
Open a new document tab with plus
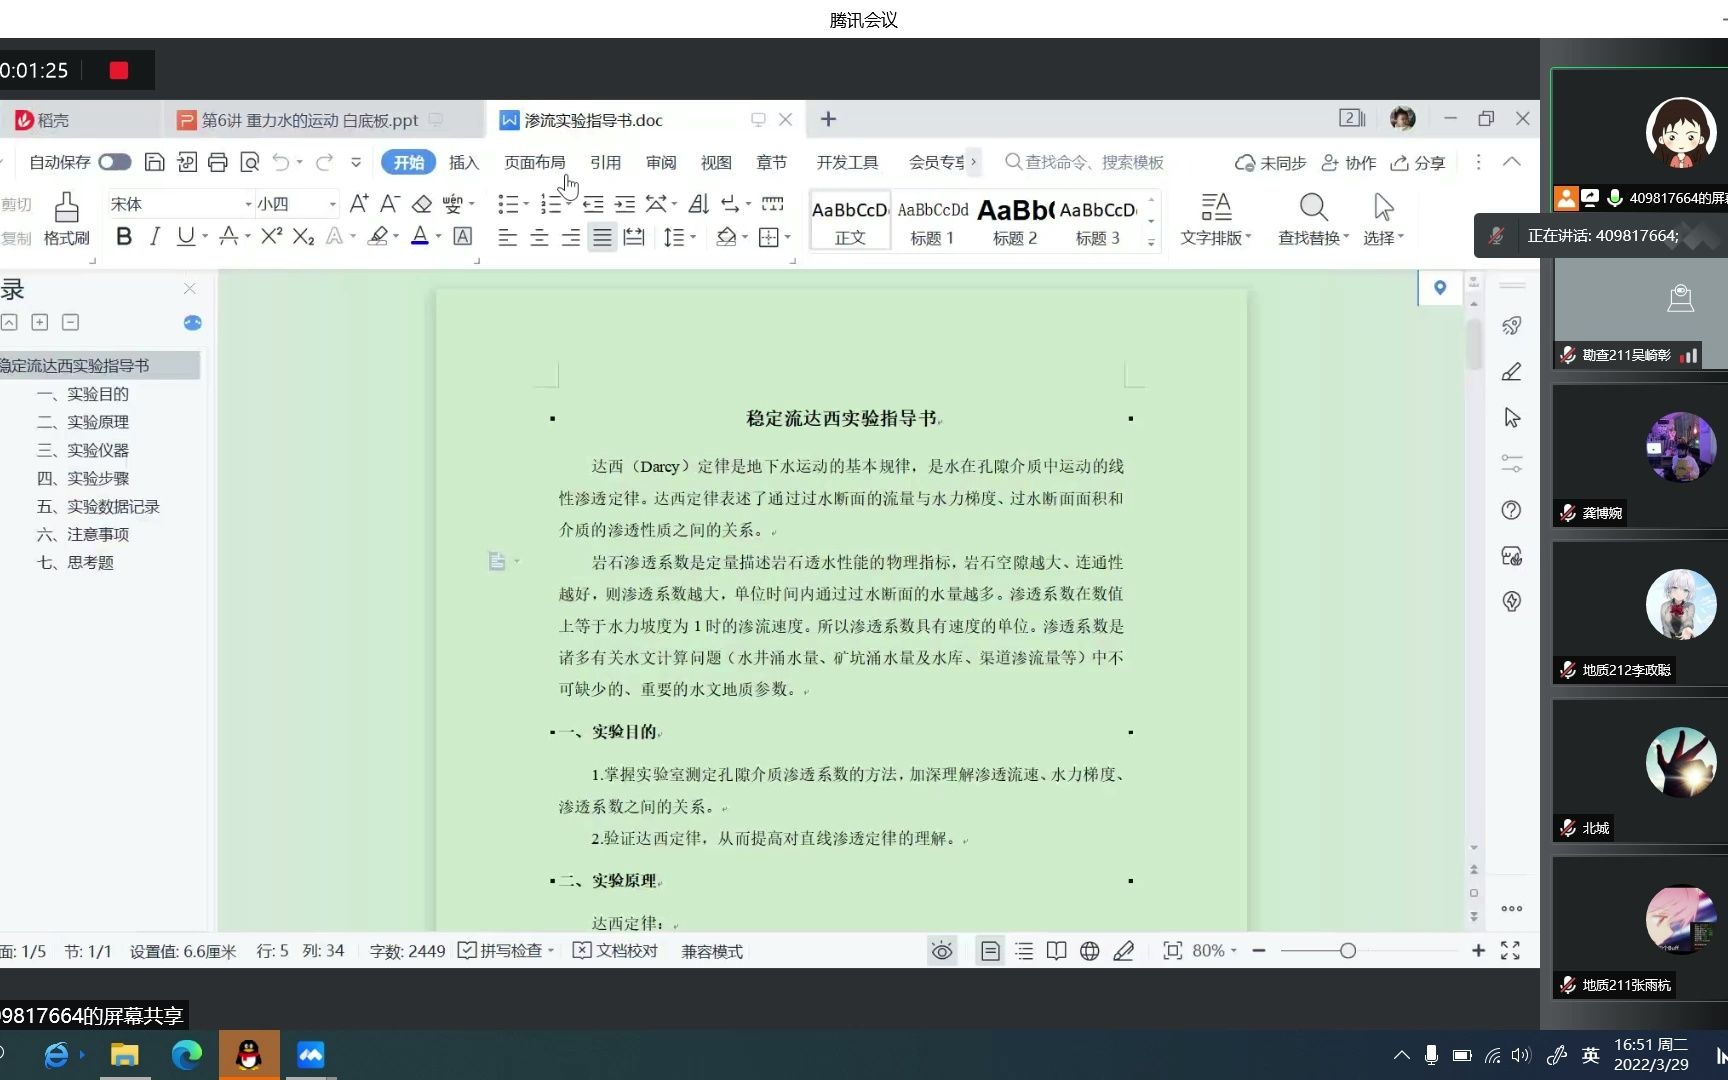[x=828, y=120]
